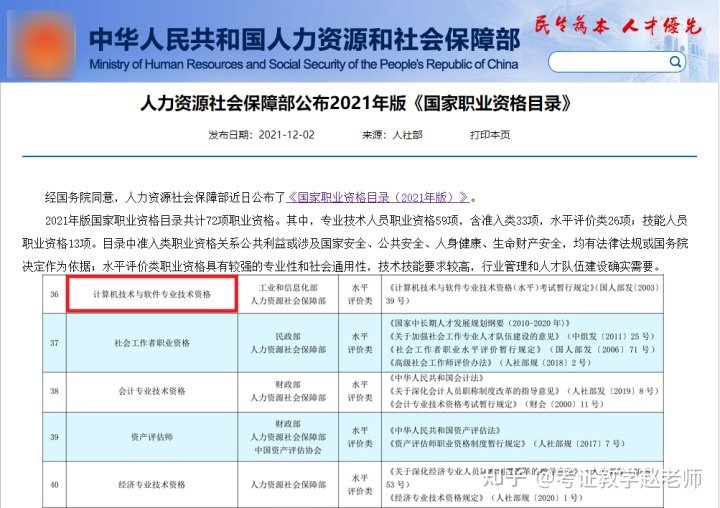Click the blurred national emblem logo
Screen dimensions: 720x508
pos(41,45)
